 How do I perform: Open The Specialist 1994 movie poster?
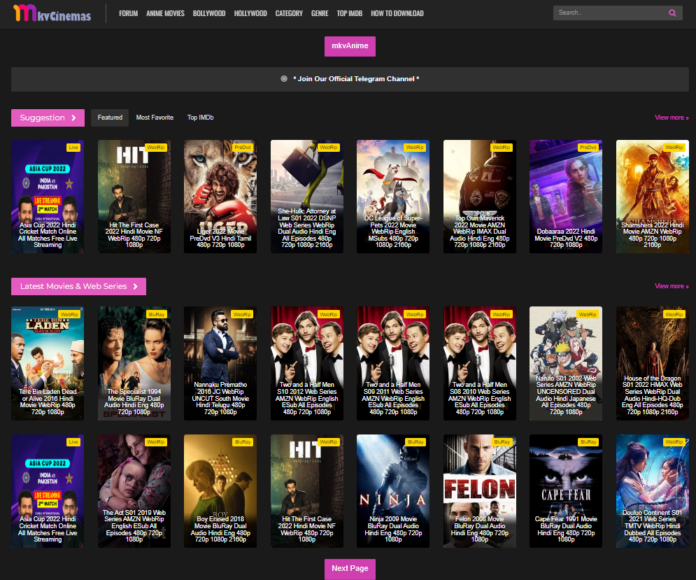point(134,363)
